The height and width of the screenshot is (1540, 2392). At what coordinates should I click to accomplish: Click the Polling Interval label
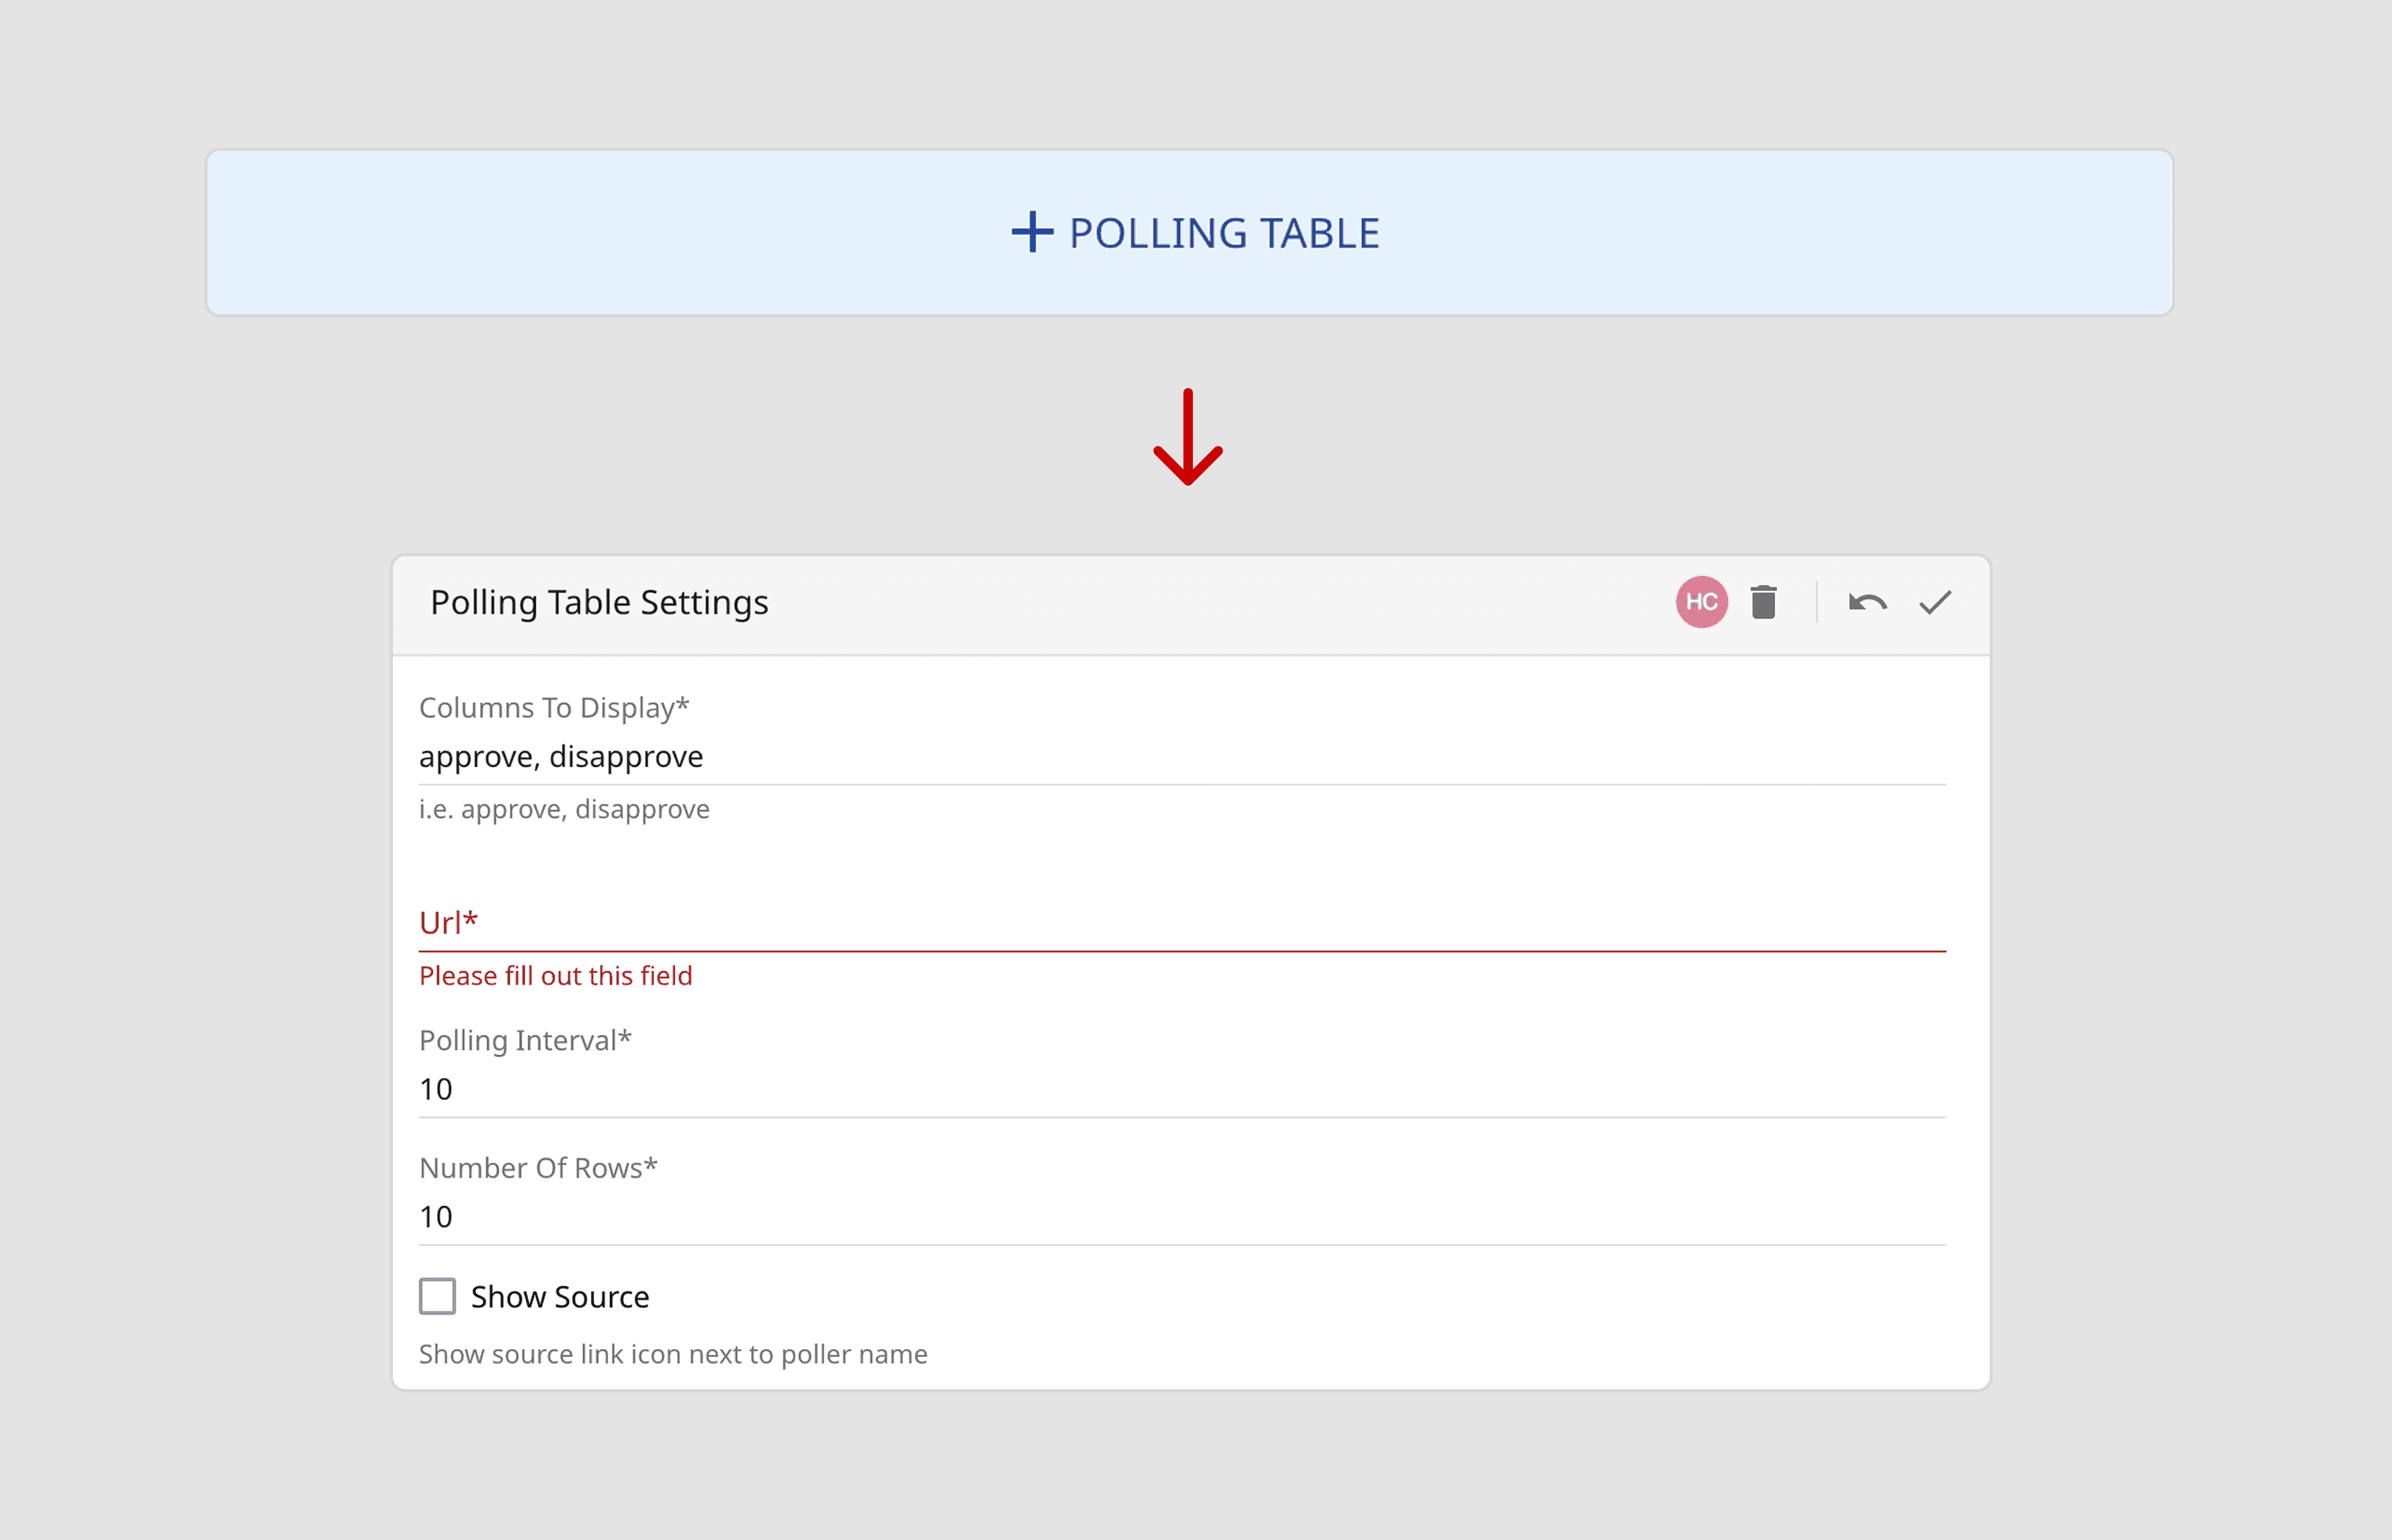pyautogui.click(x=525, y=1041)
